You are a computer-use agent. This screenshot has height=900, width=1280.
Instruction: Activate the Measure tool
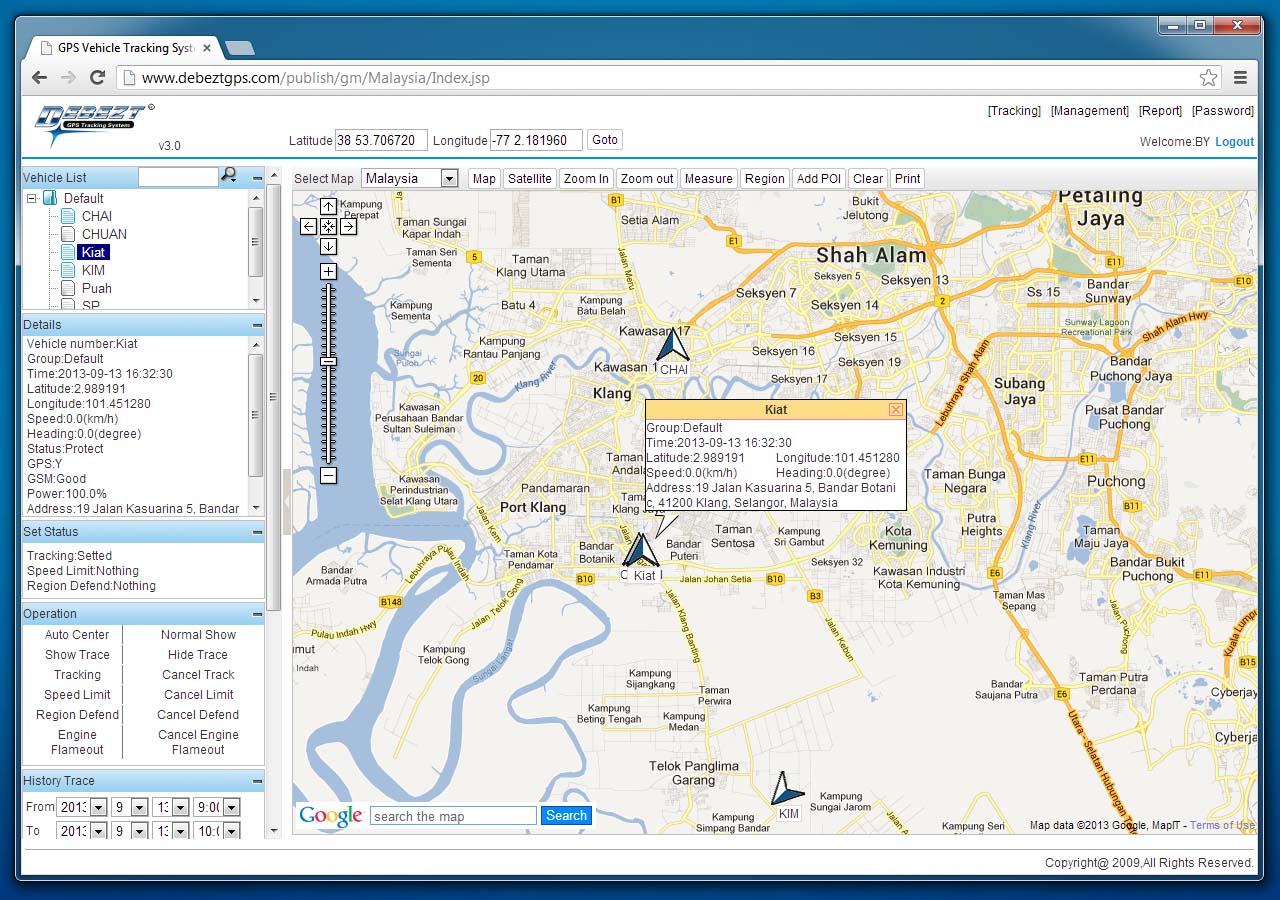(x=709, y=178)
